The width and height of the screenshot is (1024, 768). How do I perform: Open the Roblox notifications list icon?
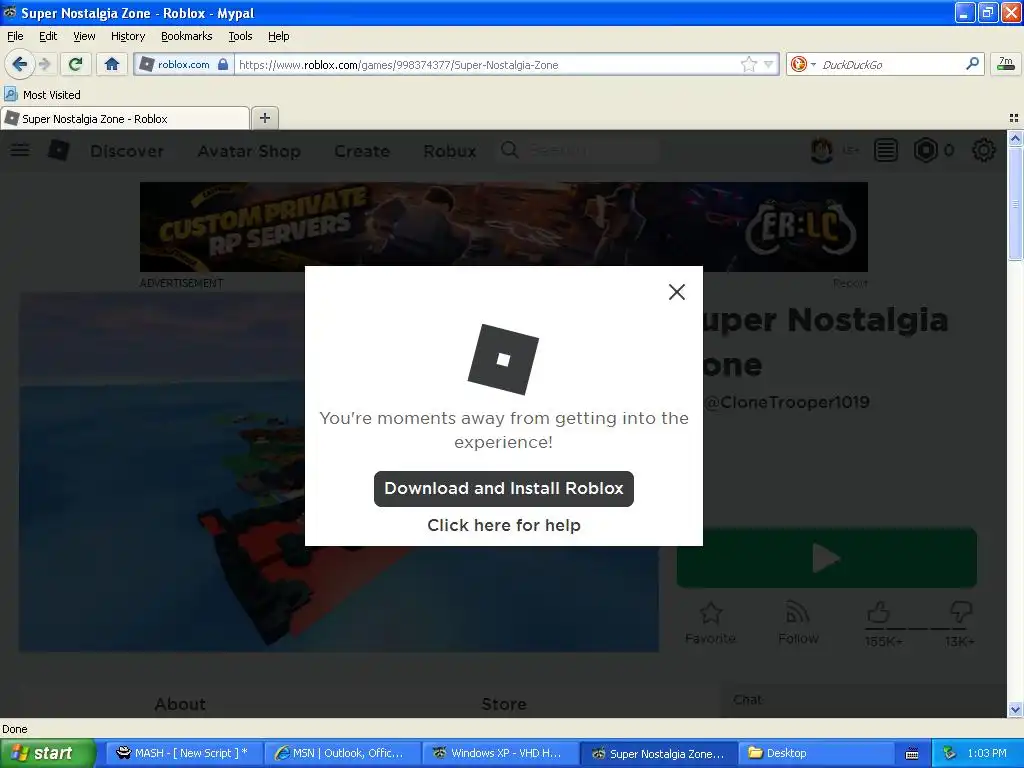click(886, 151)
